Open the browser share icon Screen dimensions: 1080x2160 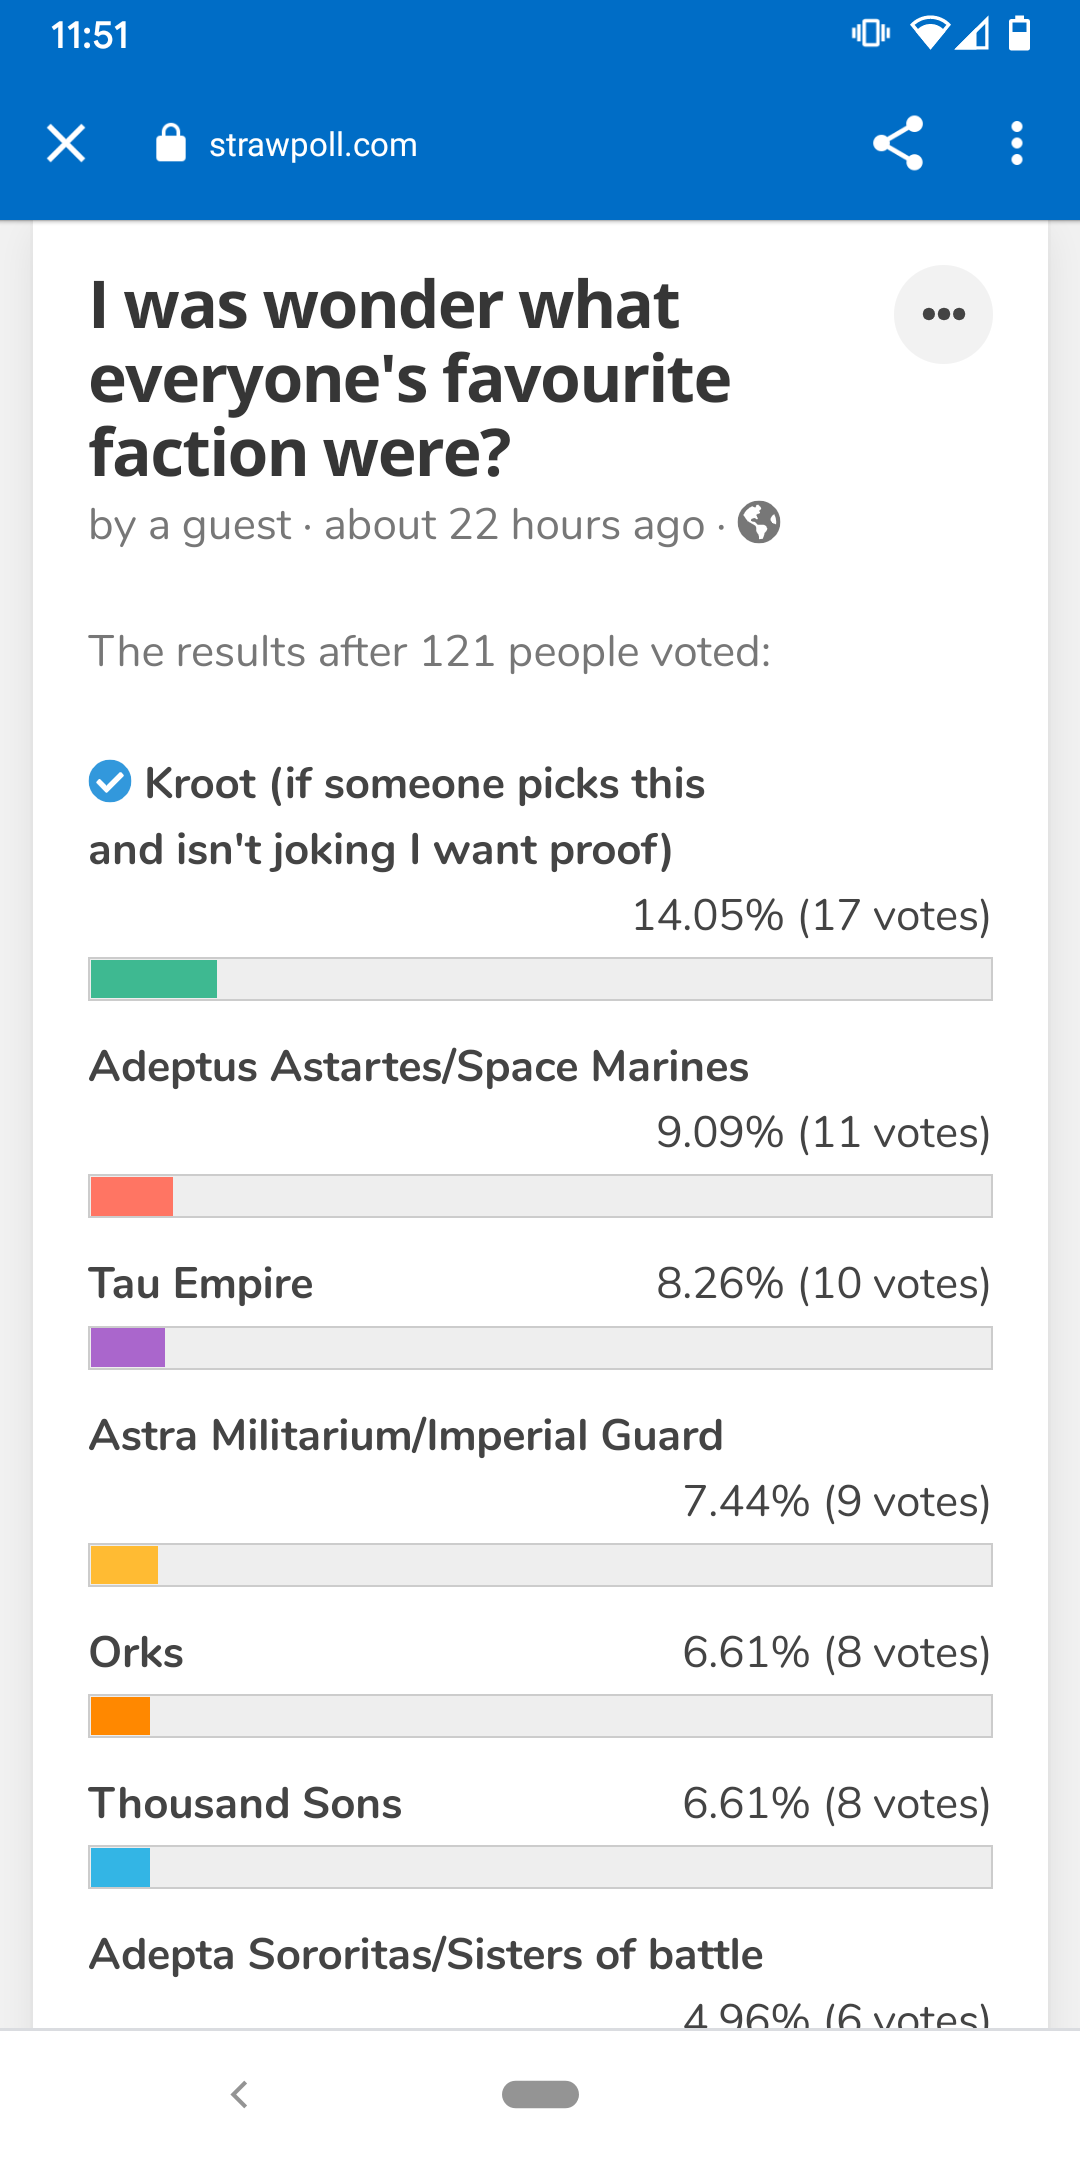coord(897,143)
